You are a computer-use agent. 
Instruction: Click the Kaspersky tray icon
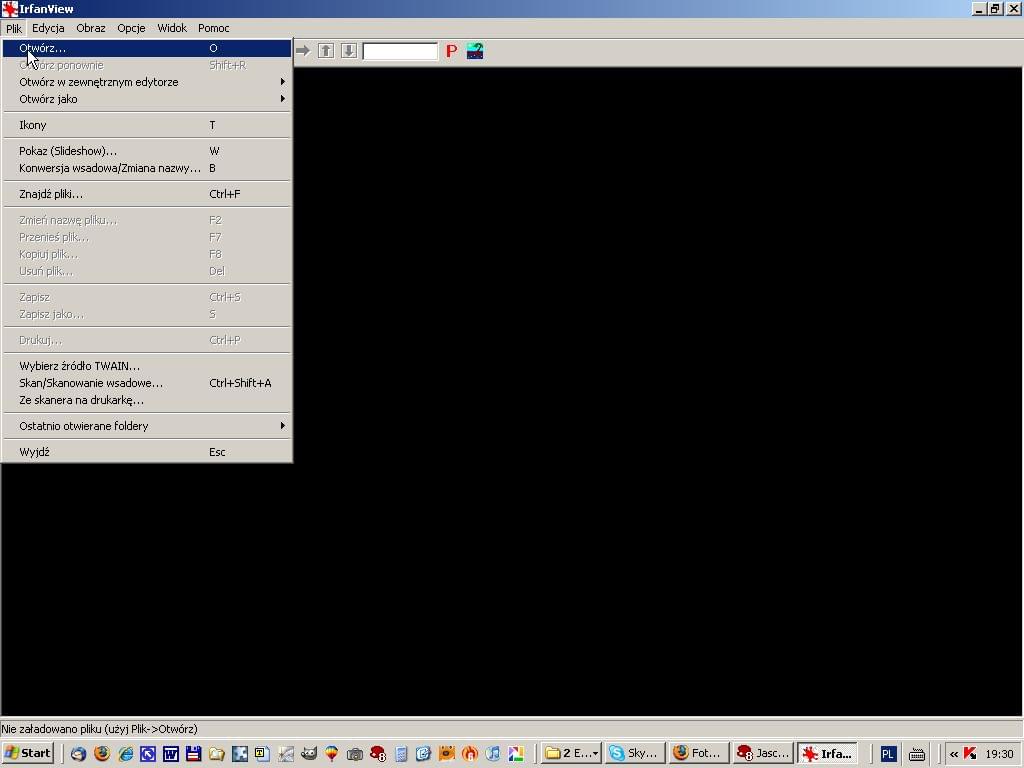tap(970, 754)
